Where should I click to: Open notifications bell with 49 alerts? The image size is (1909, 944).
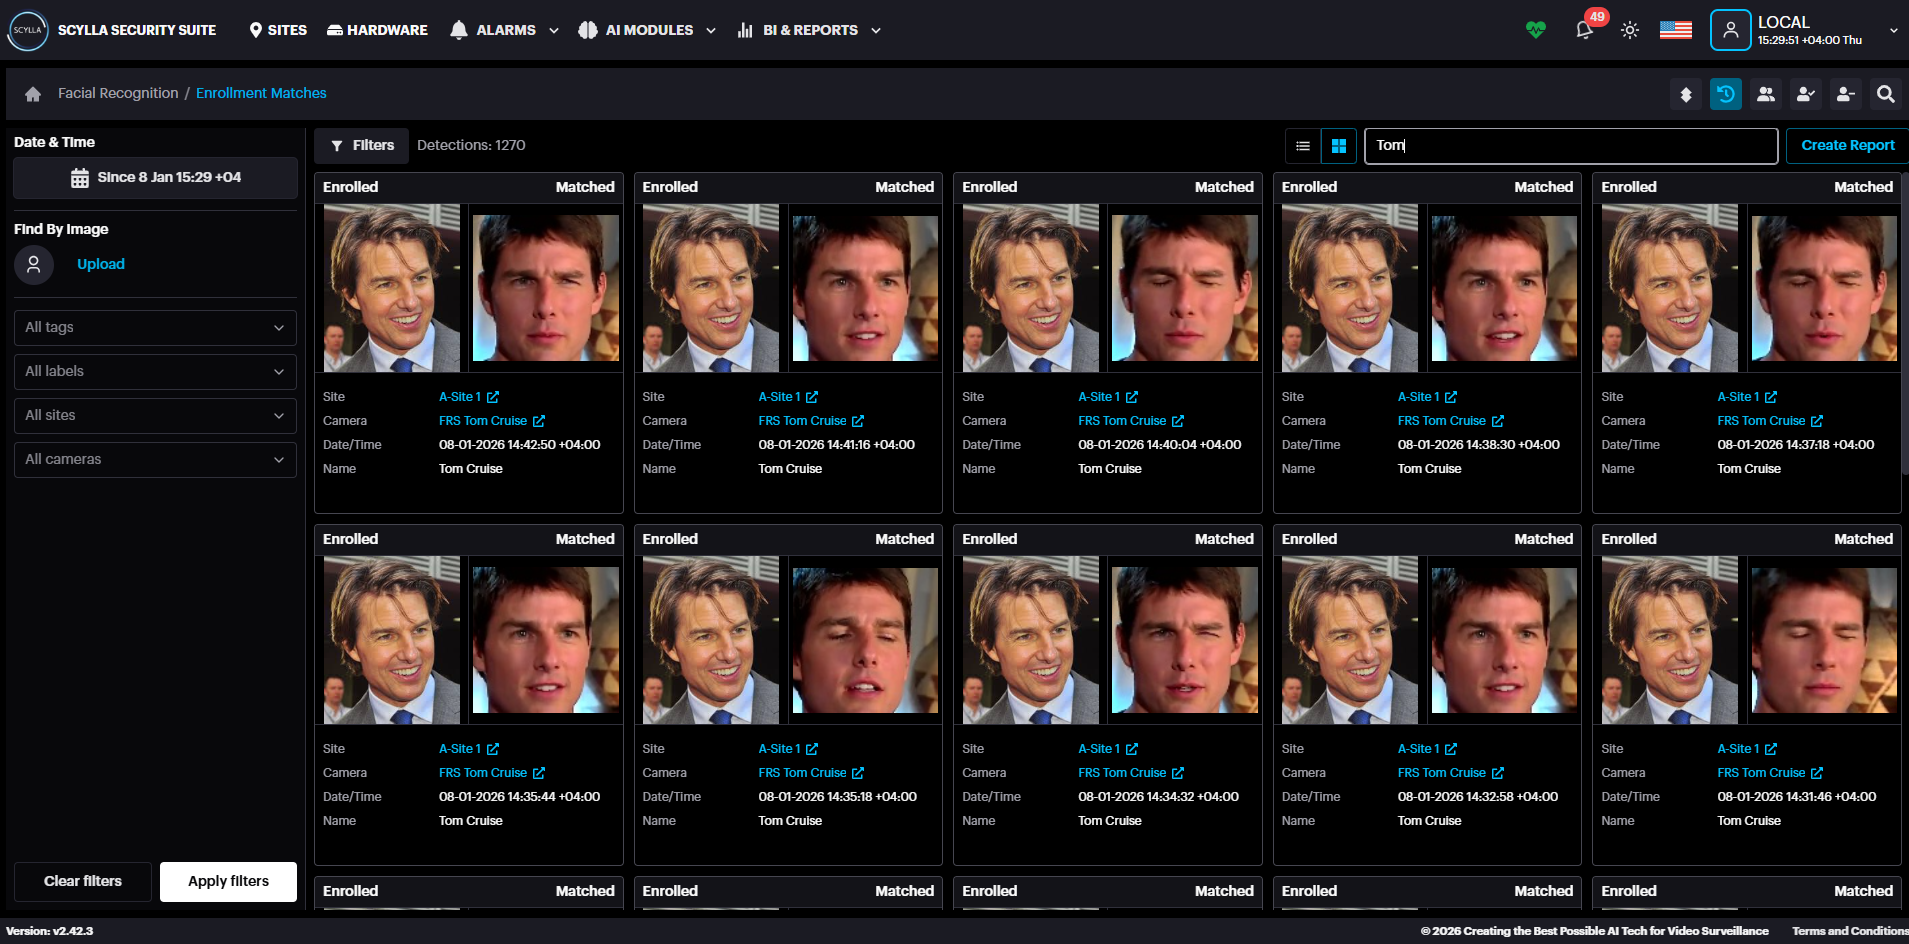pos(1584,30)
